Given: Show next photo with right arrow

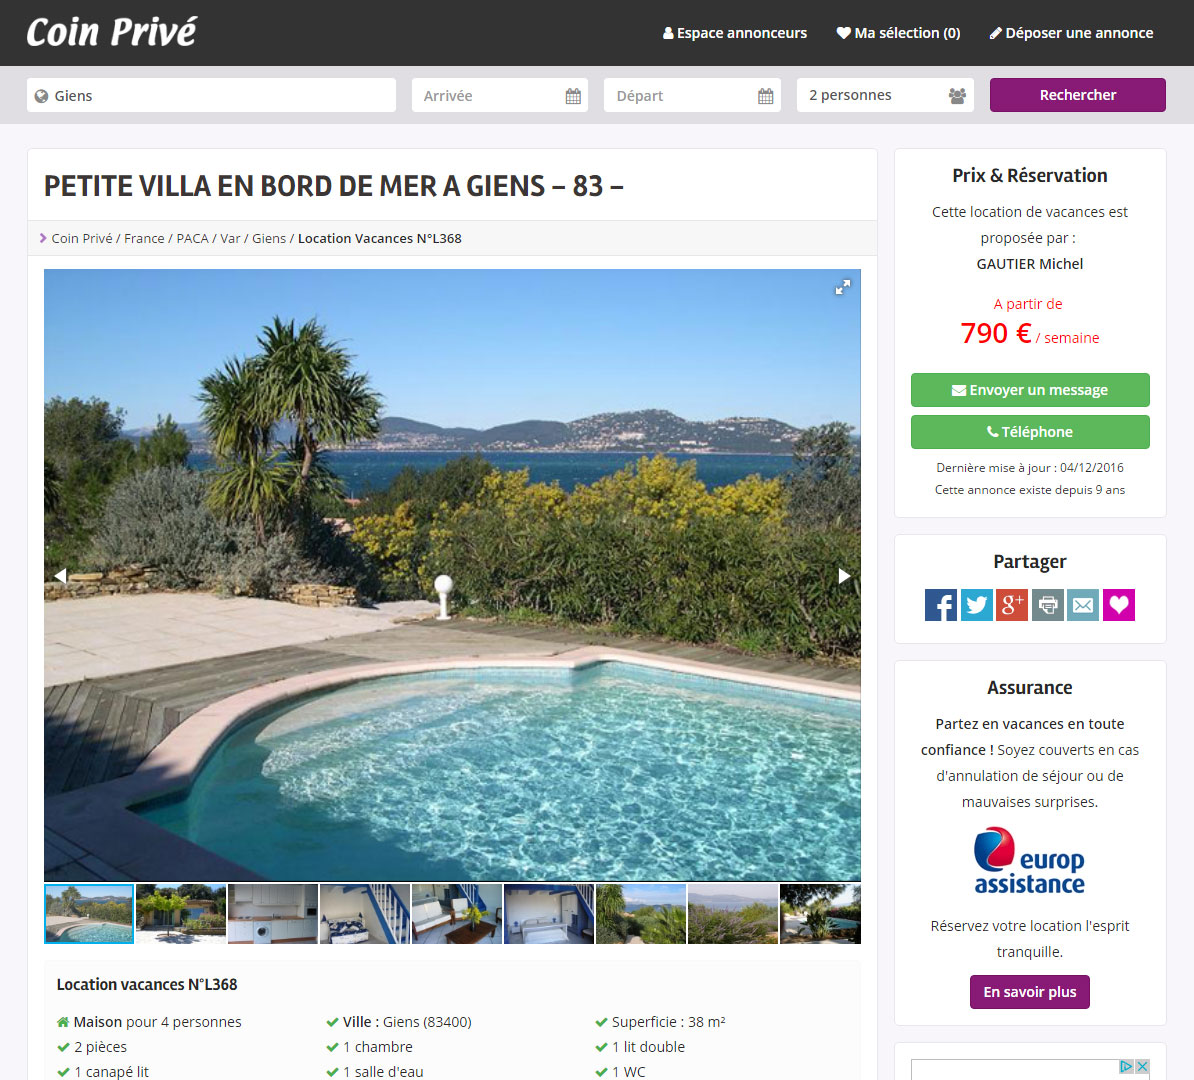Looking at the screenshot, I should 844,576.
